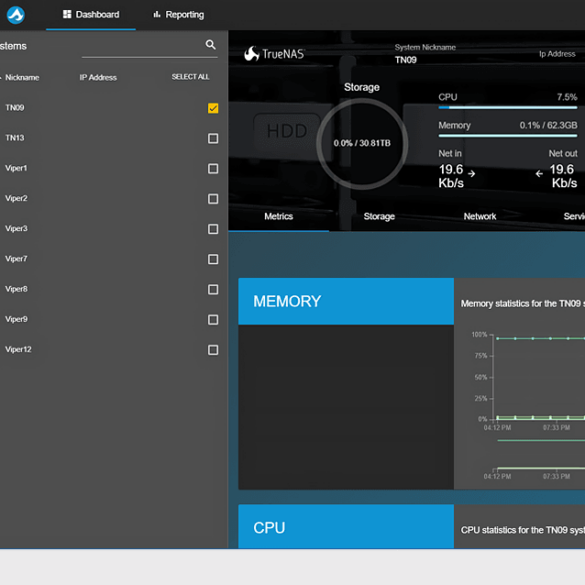The width and height of the screenshot is (585, 585).
Task: Select the Viper3 nickname row text
Action: [x=16, y=229]
